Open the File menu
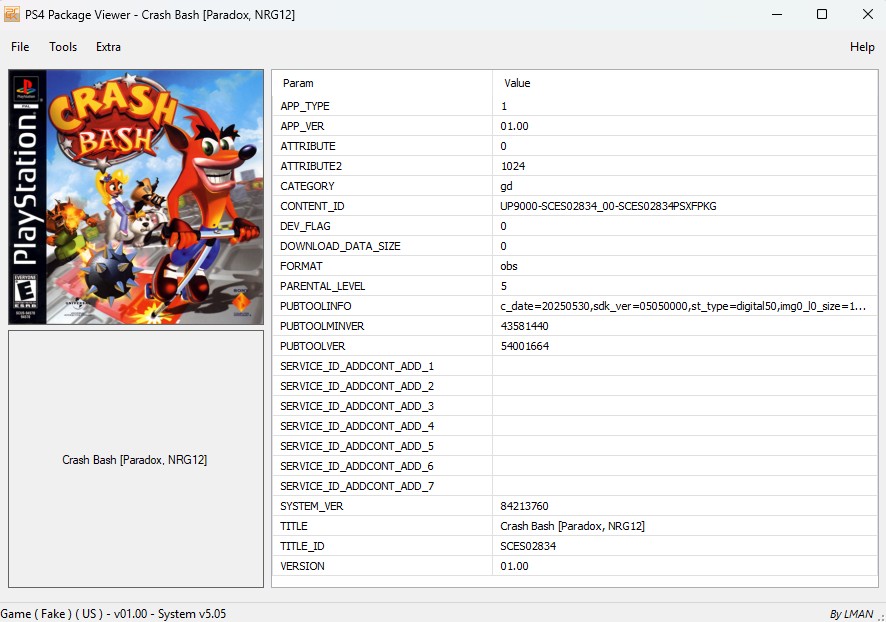This screenshot has width=886, height=622. coord(20,47)
